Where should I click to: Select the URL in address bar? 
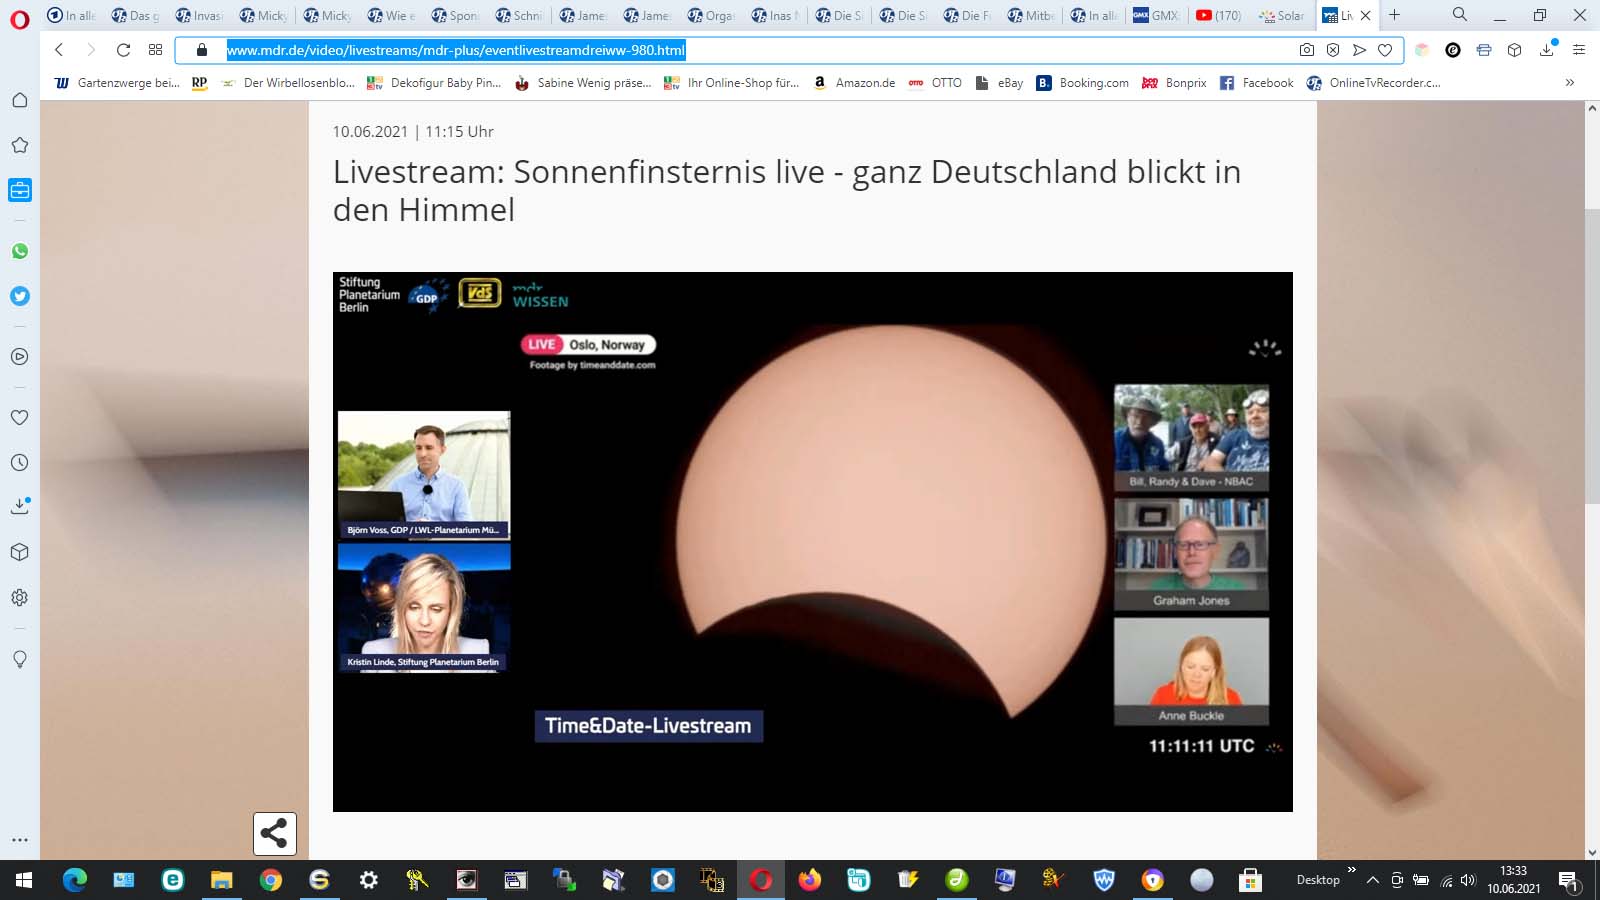[x=455, y=50]
